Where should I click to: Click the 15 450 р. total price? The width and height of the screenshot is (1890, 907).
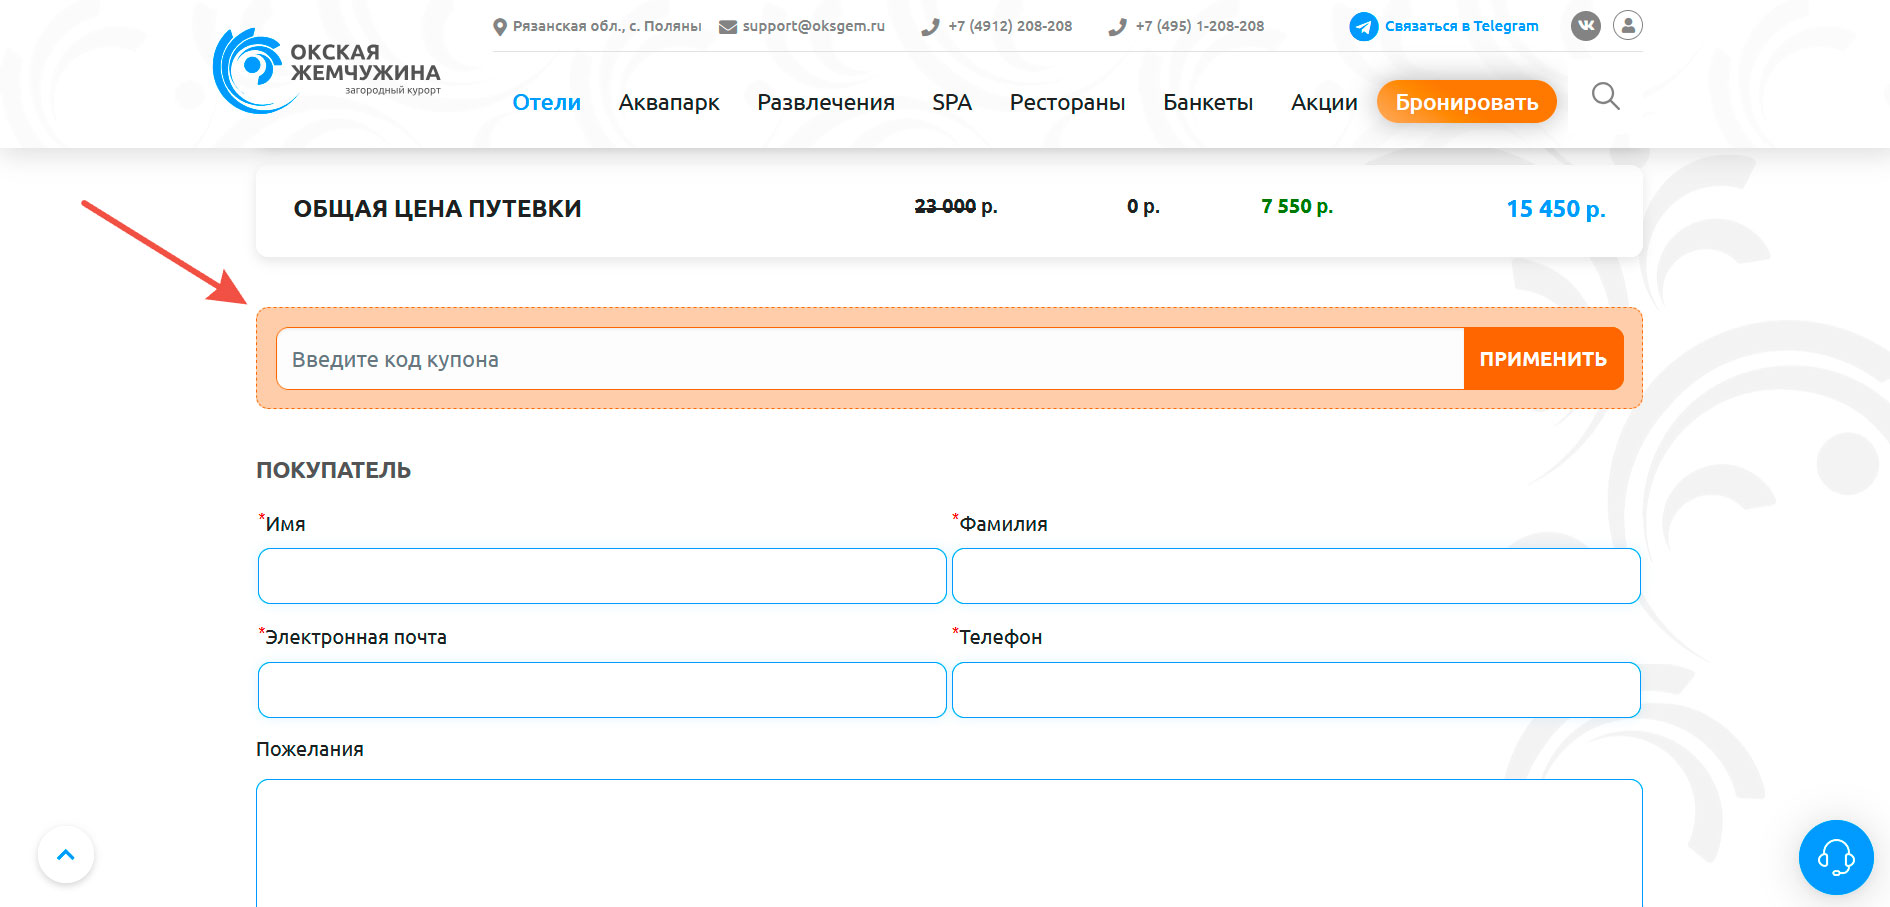[x=1556, y=209]
